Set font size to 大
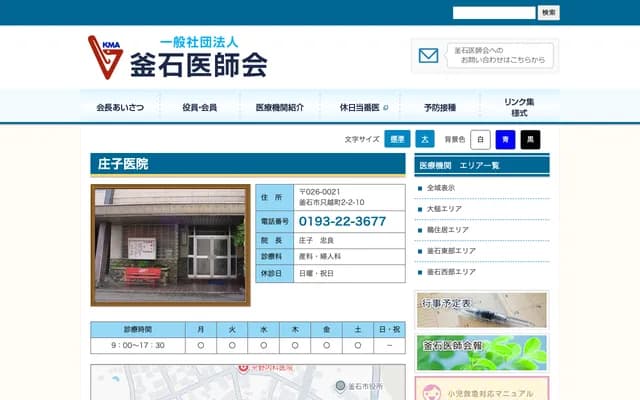 tap(425, 140)
